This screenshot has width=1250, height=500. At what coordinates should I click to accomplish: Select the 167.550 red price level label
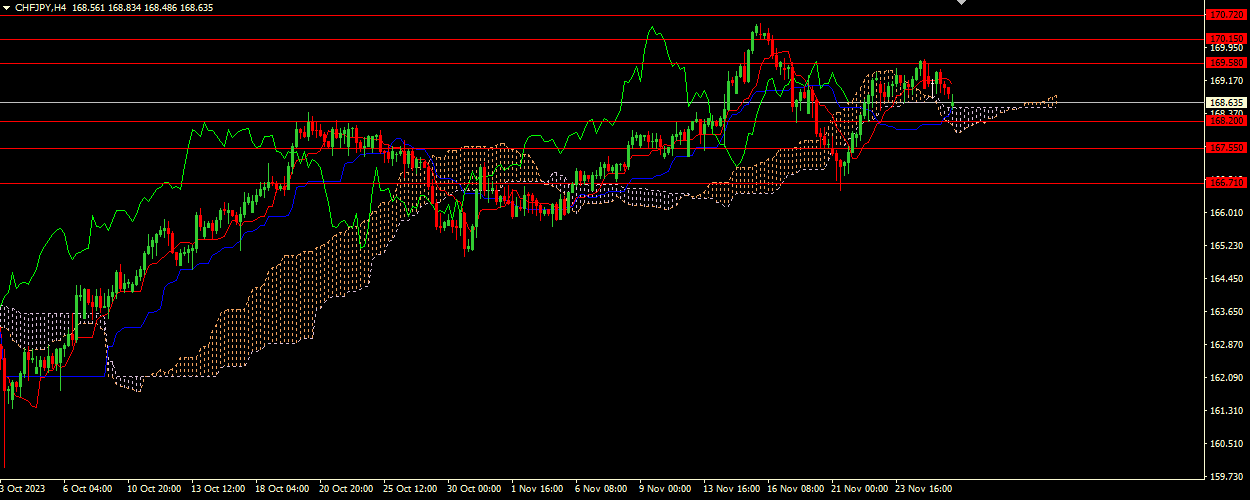coord(1226,148)
